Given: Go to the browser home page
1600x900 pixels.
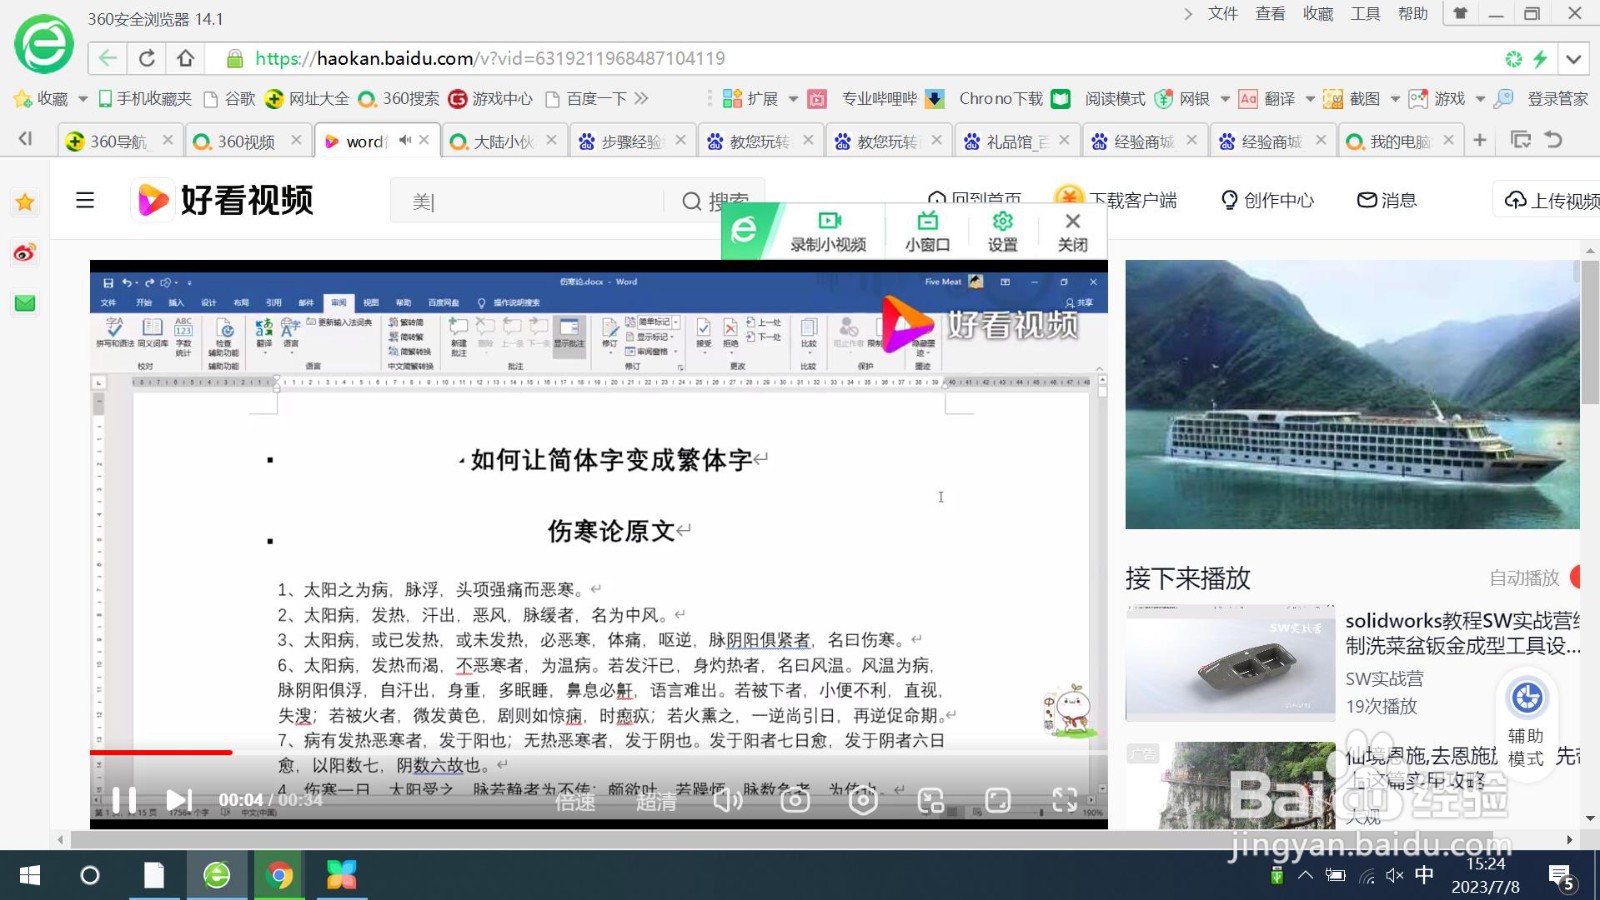Looking at the screenshot, I should tap(185, 58).
